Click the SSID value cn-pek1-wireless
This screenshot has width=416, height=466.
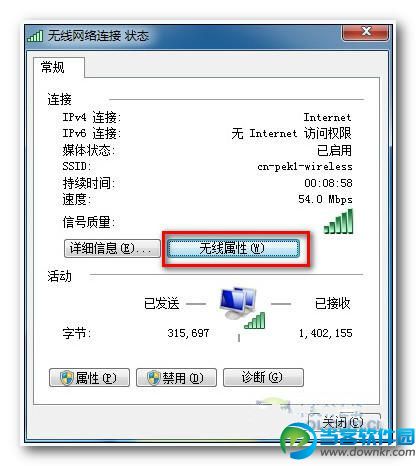click(305, 166)
